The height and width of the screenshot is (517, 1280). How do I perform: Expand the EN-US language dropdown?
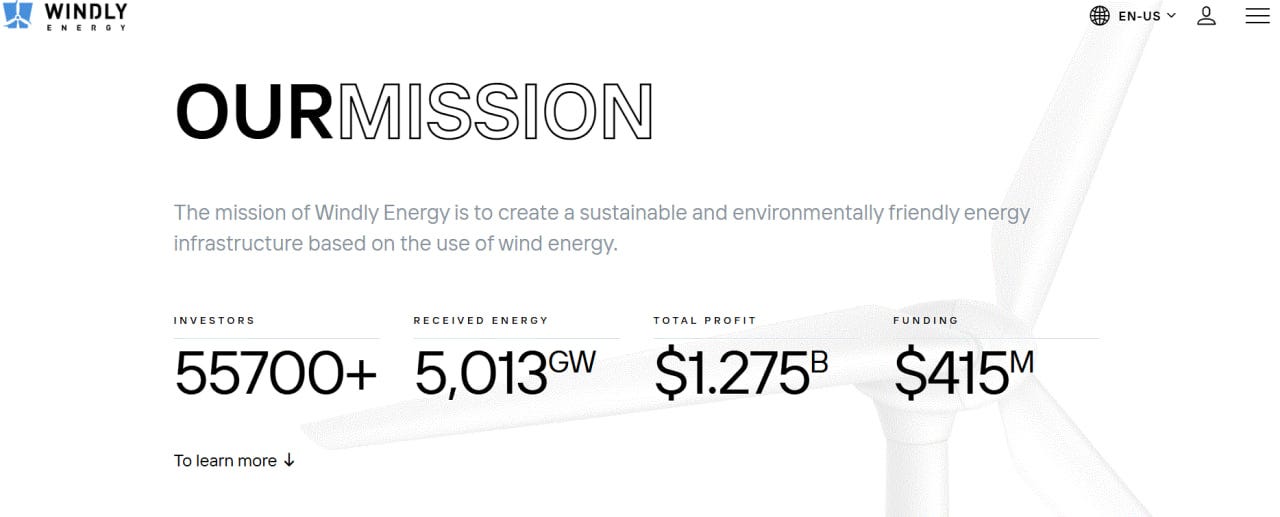coord(1133,16)
